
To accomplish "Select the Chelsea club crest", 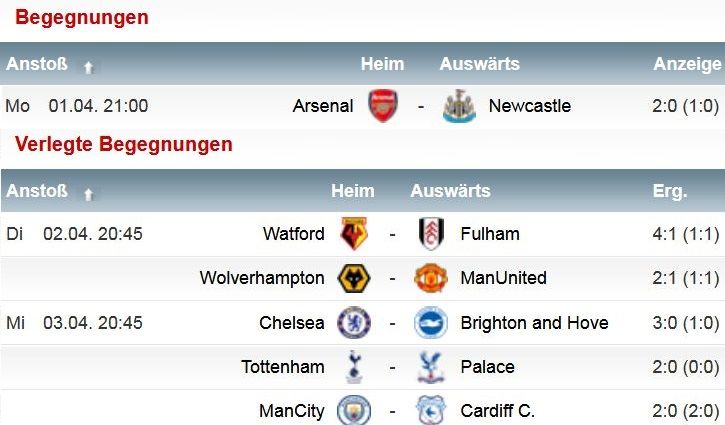I will coord(354,322).
